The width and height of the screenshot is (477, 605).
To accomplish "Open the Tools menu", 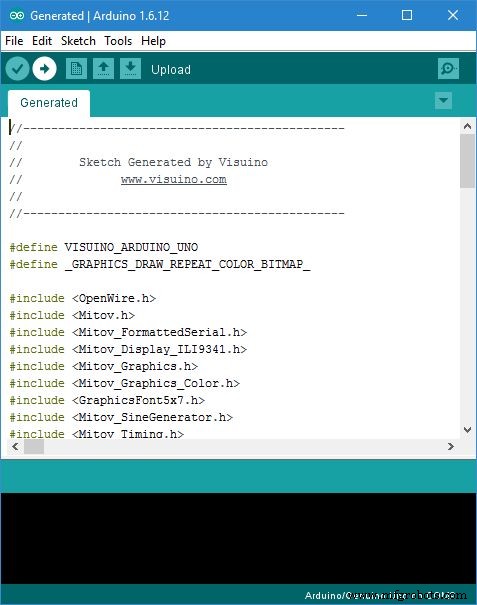I will (118, 41).
